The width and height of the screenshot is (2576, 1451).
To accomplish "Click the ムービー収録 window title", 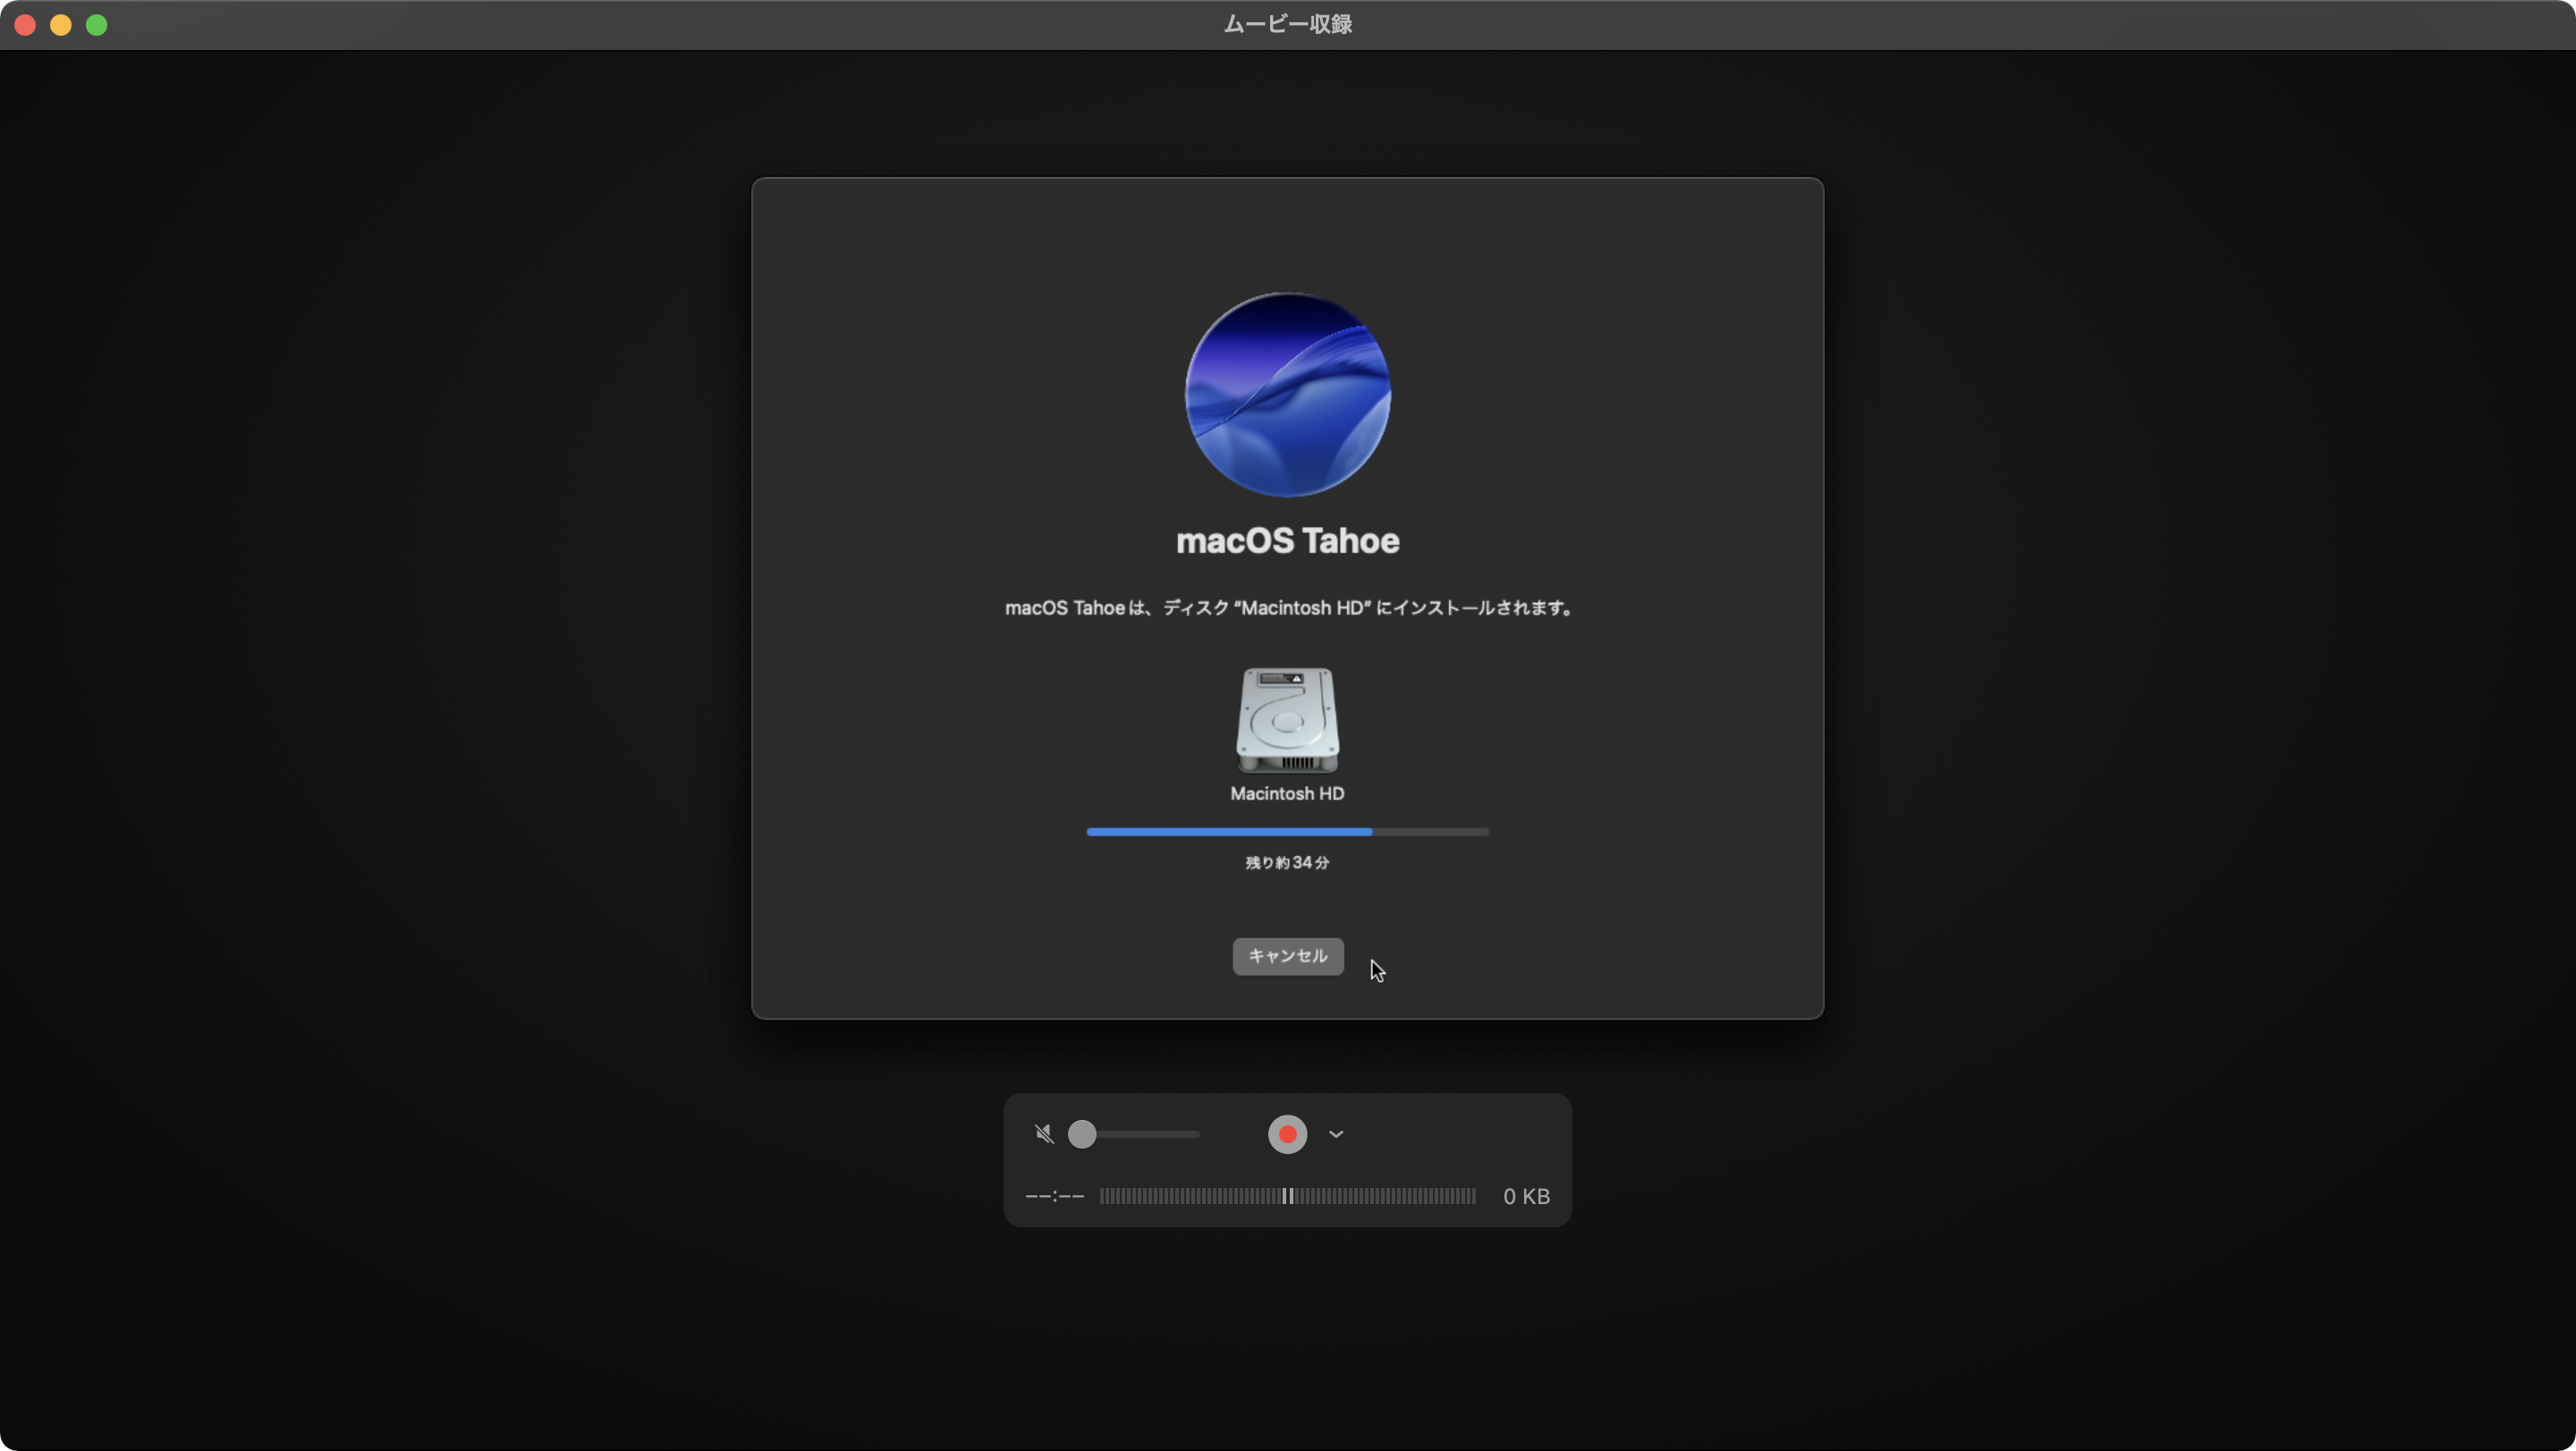I will click(x=1288, y=24).
